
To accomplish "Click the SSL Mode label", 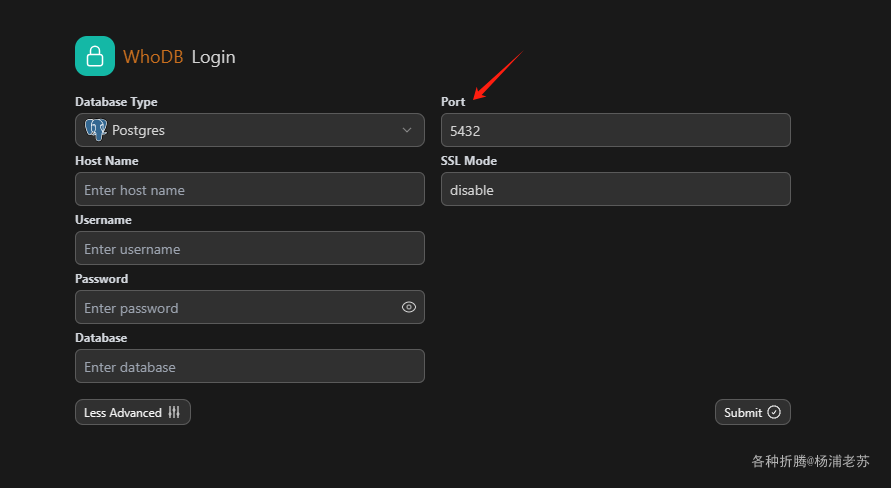I will point(469,161).
